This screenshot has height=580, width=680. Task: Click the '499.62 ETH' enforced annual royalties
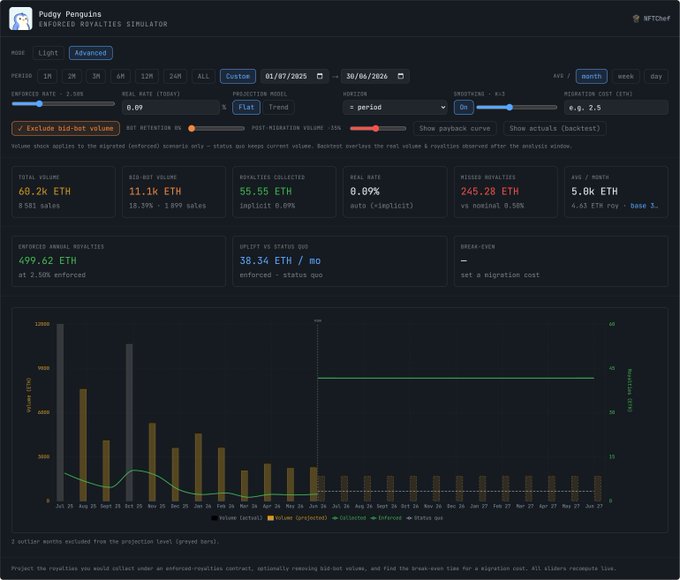[47, 261]
